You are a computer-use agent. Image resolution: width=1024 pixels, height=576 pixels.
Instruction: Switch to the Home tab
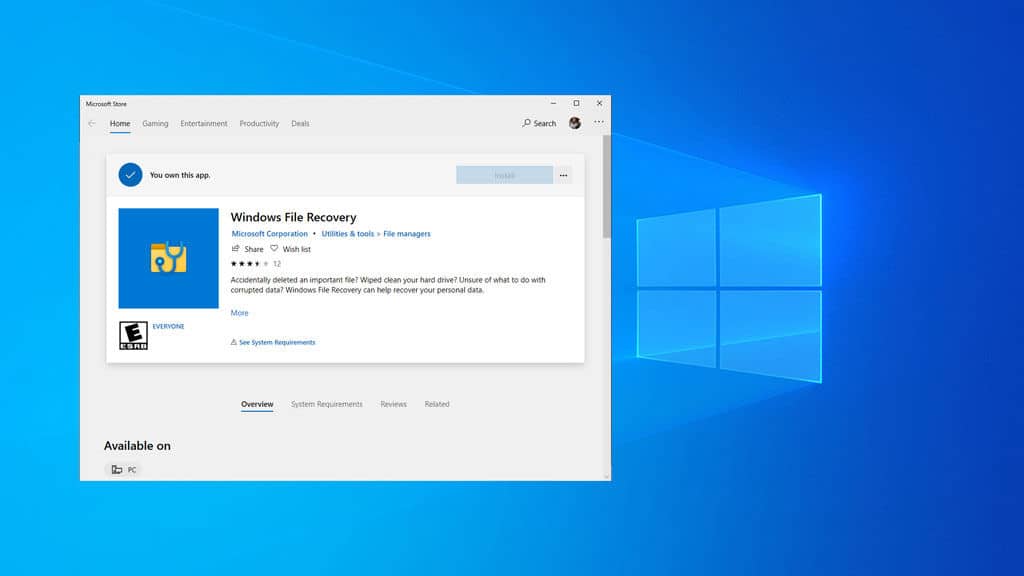point(120,123)
